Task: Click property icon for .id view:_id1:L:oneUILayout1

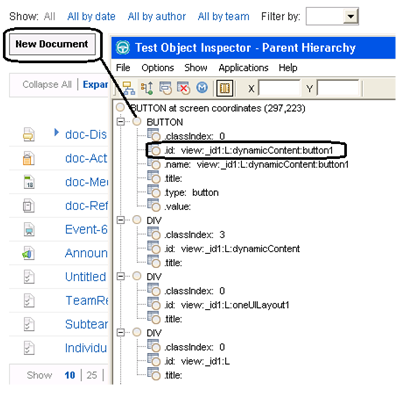Action: pyautogui.click(x=154, y=304)
